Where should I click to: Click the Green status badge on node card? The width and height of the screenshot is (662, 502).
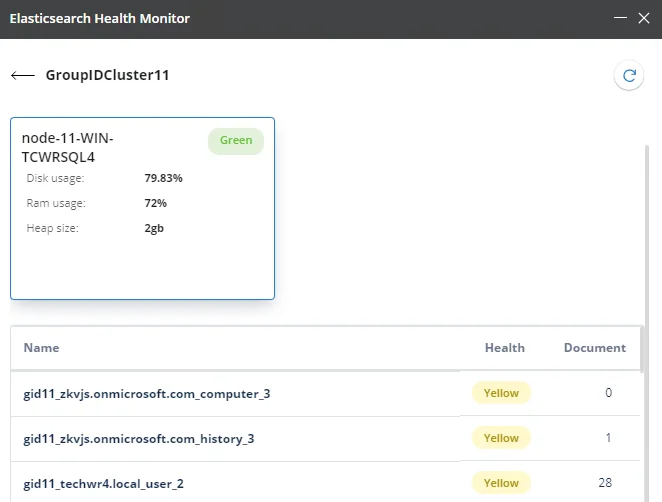236,141
